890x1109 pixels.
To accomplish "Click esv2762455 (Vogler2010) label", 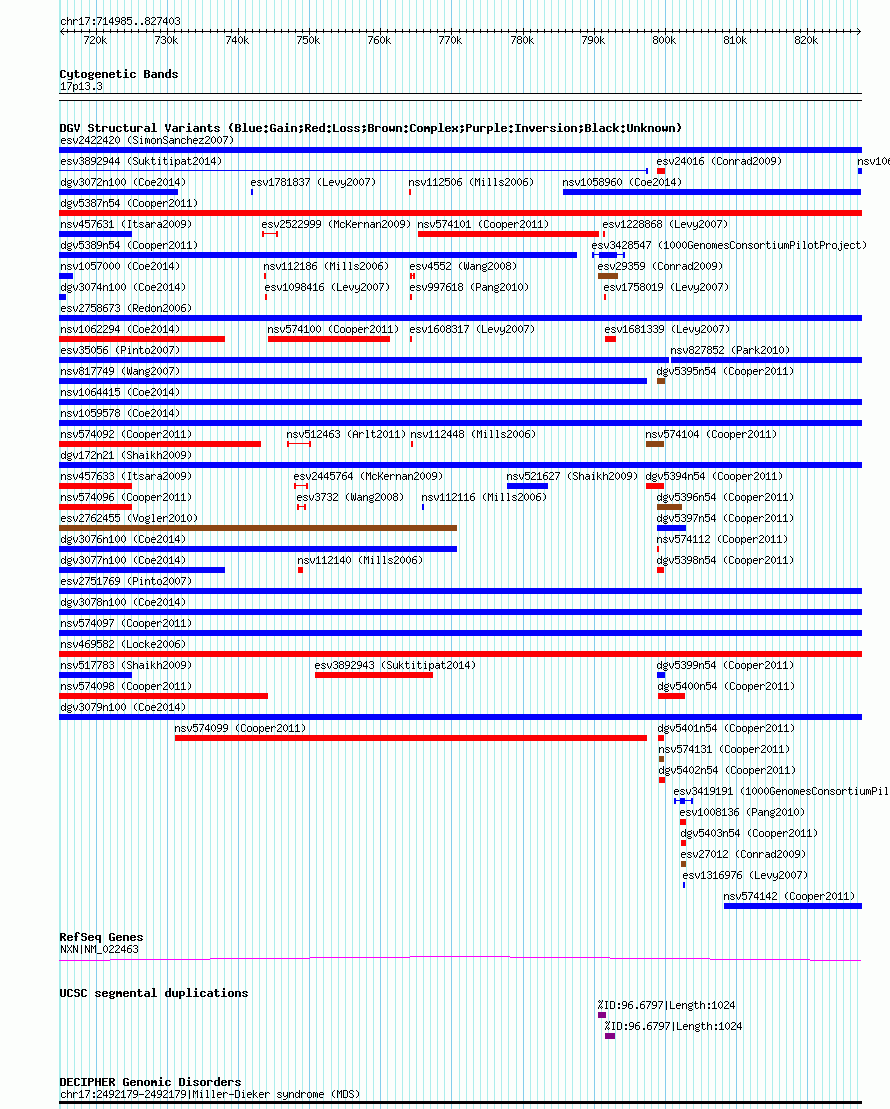I will 129,518.
